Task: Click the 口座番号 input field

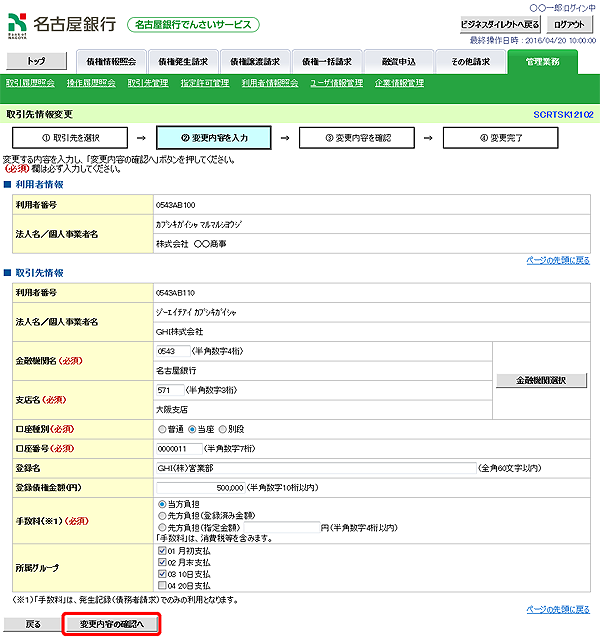Action: [x=179, y=449]
